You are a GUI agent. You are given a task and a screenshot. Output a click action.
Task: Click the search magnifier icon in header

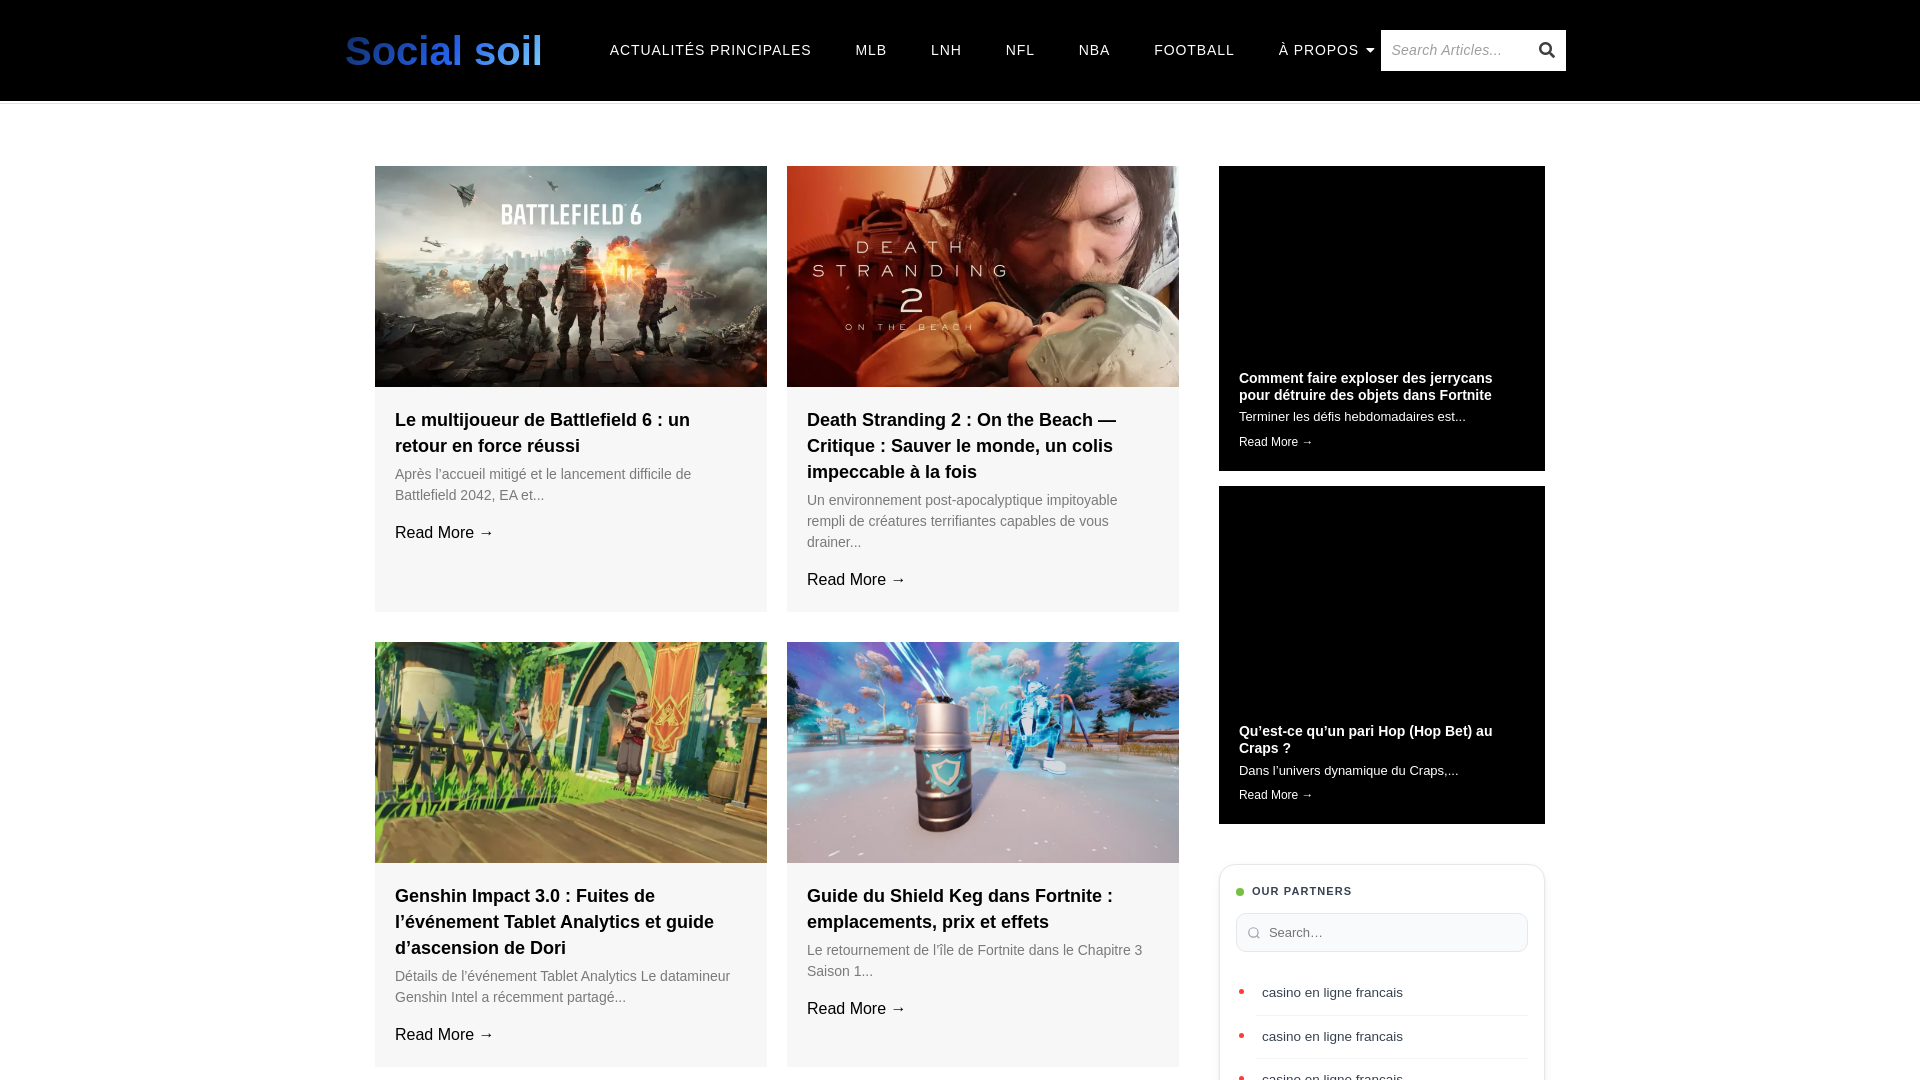(x=1546, y=50)
